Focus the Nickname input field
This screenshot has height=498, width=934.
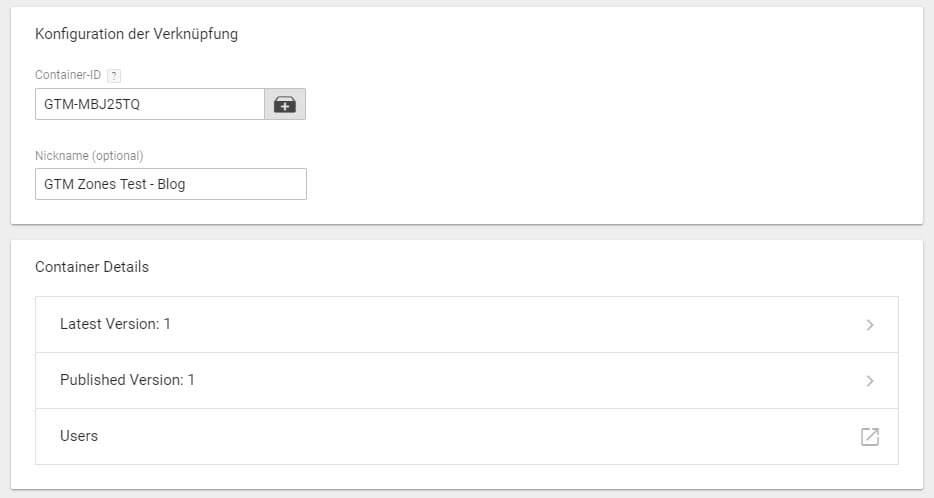tap(170, 184)
